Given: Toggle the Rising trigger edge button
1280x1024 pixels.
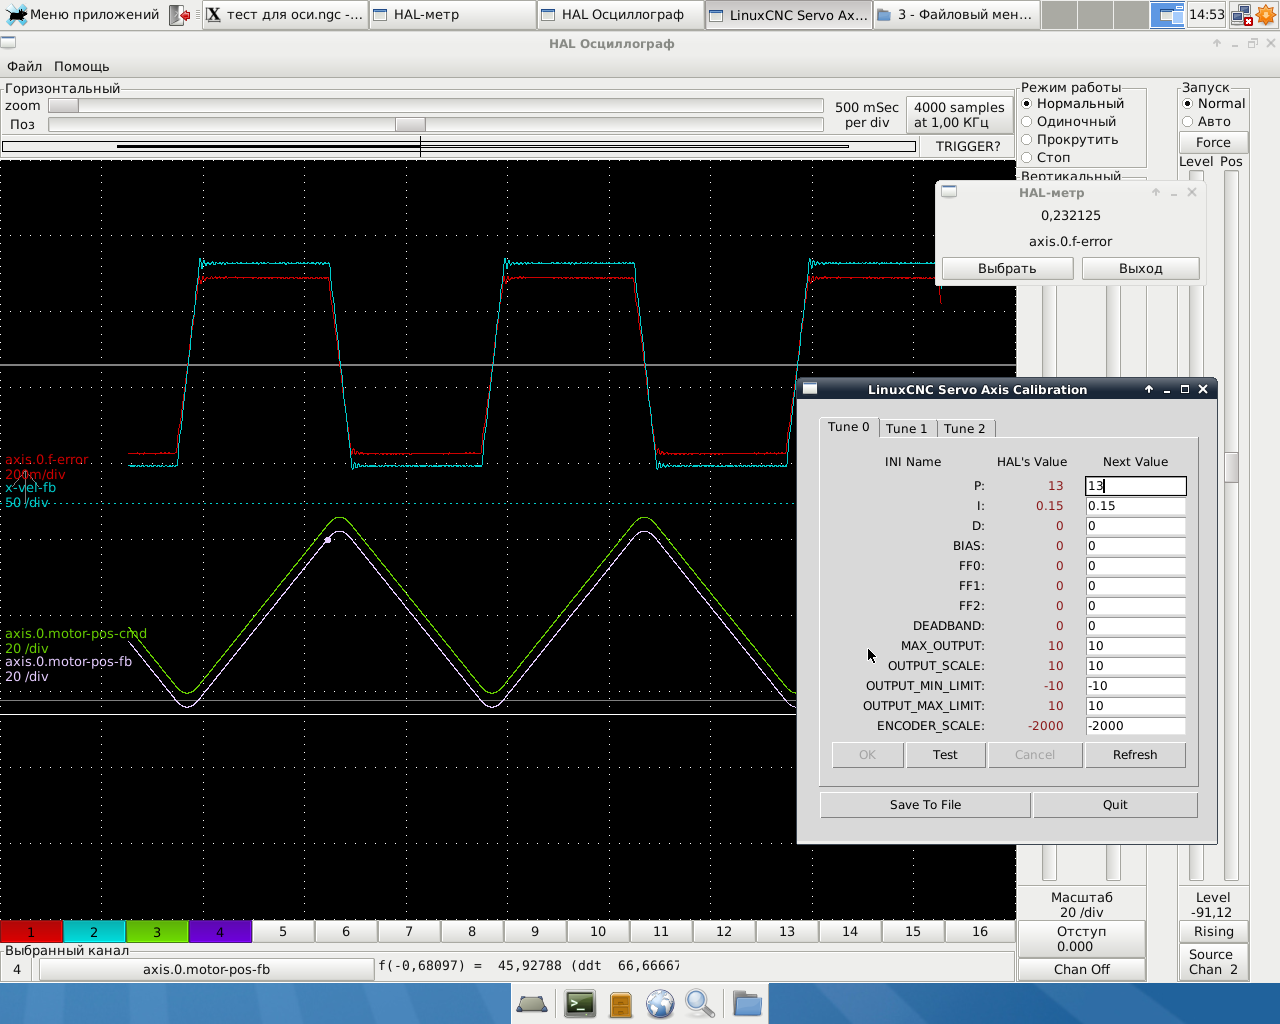Looking at the screenshot, I should 1213,931.
